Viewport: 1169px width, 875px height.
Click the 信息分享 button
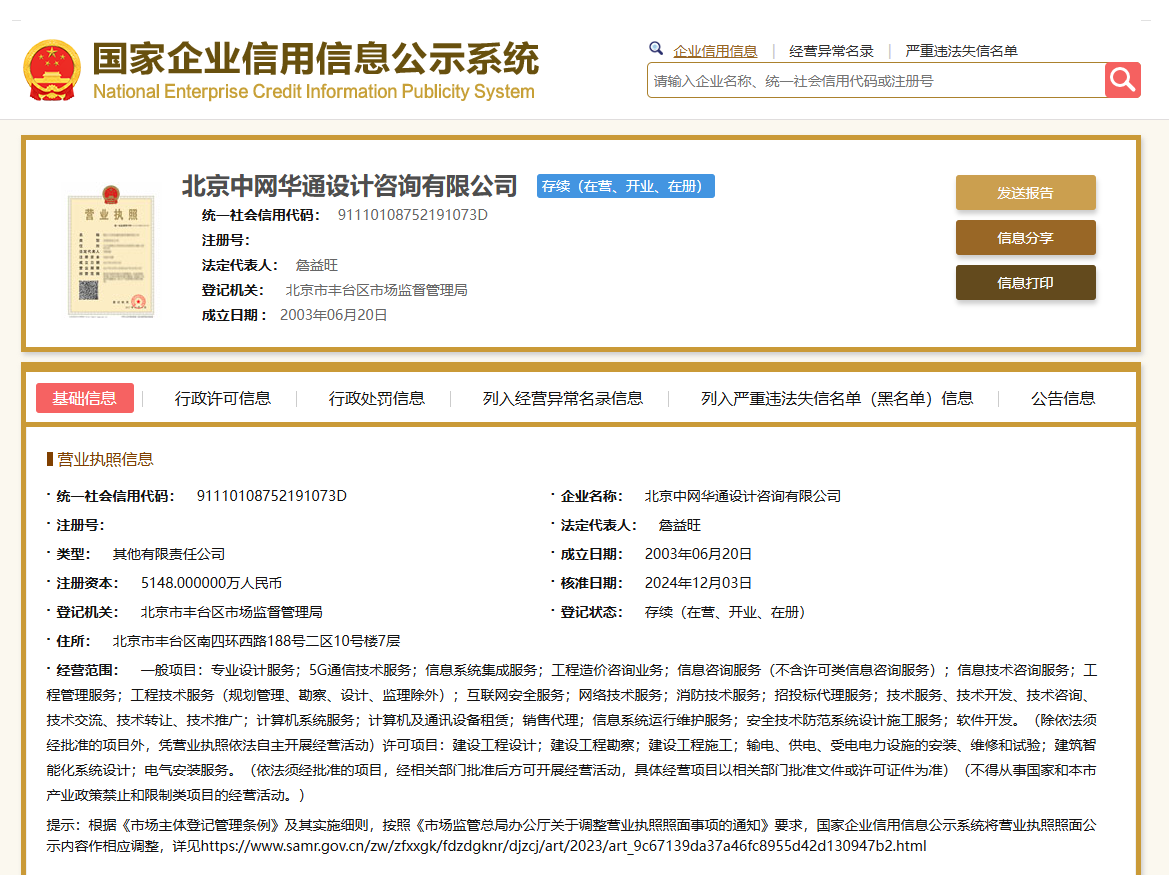[1026, 238]
